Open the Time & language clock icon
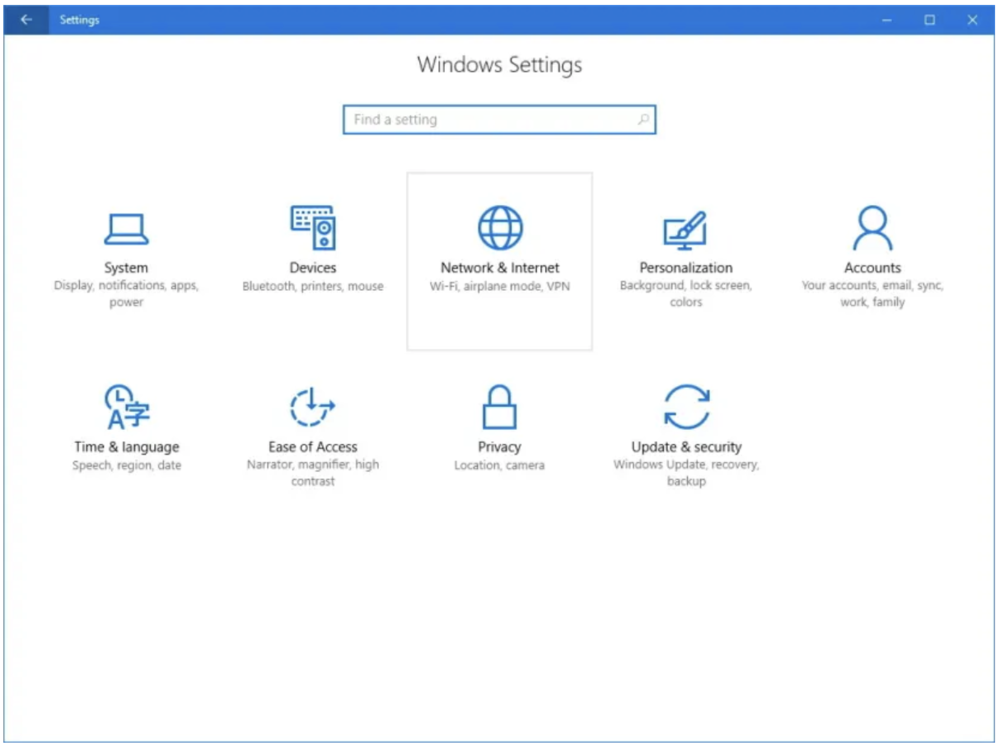This screenshot has width=1000, height=746. click(127, 407)
